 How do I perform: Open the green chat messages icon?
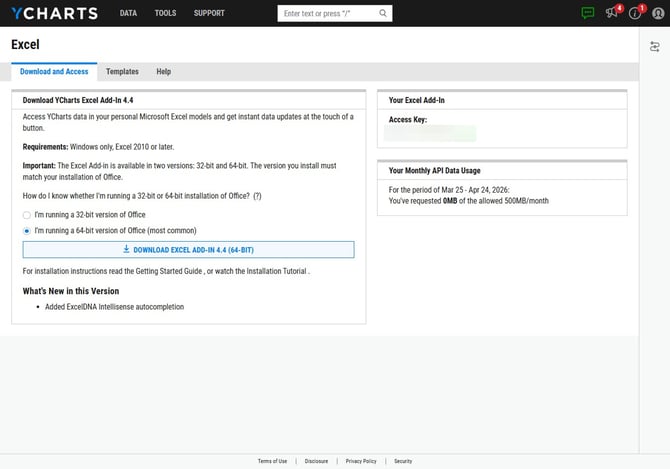(x=587, y=14)
